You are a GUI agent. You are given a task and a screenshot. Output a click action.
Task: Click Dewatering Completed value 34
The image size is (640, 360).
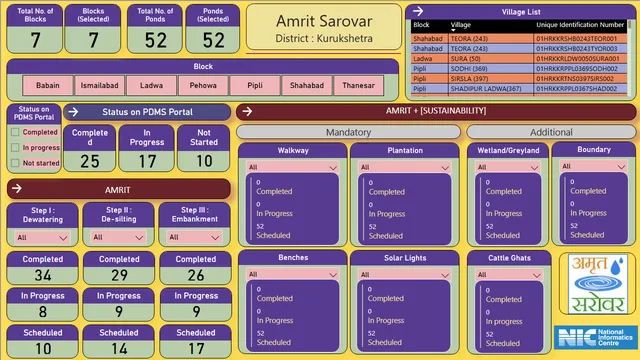coord(43,276)
